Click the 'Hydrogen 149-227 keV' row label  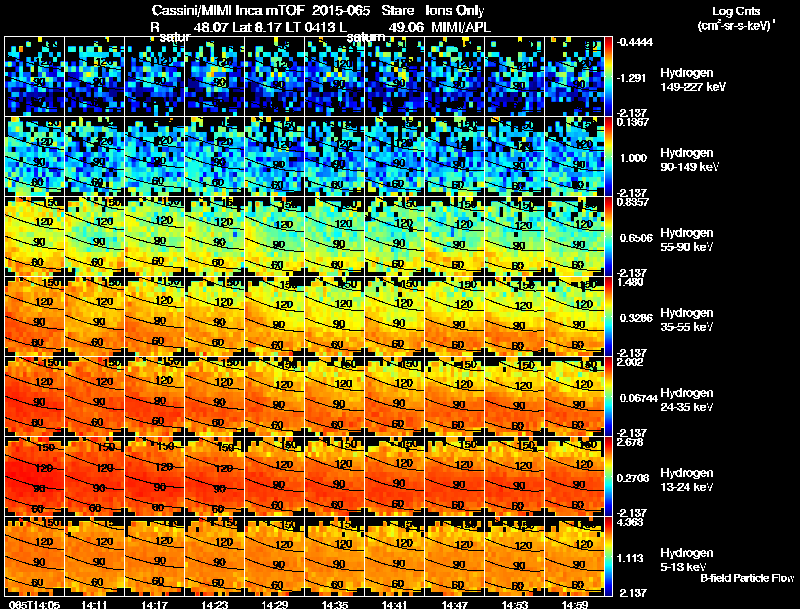(x=692, y=80)
